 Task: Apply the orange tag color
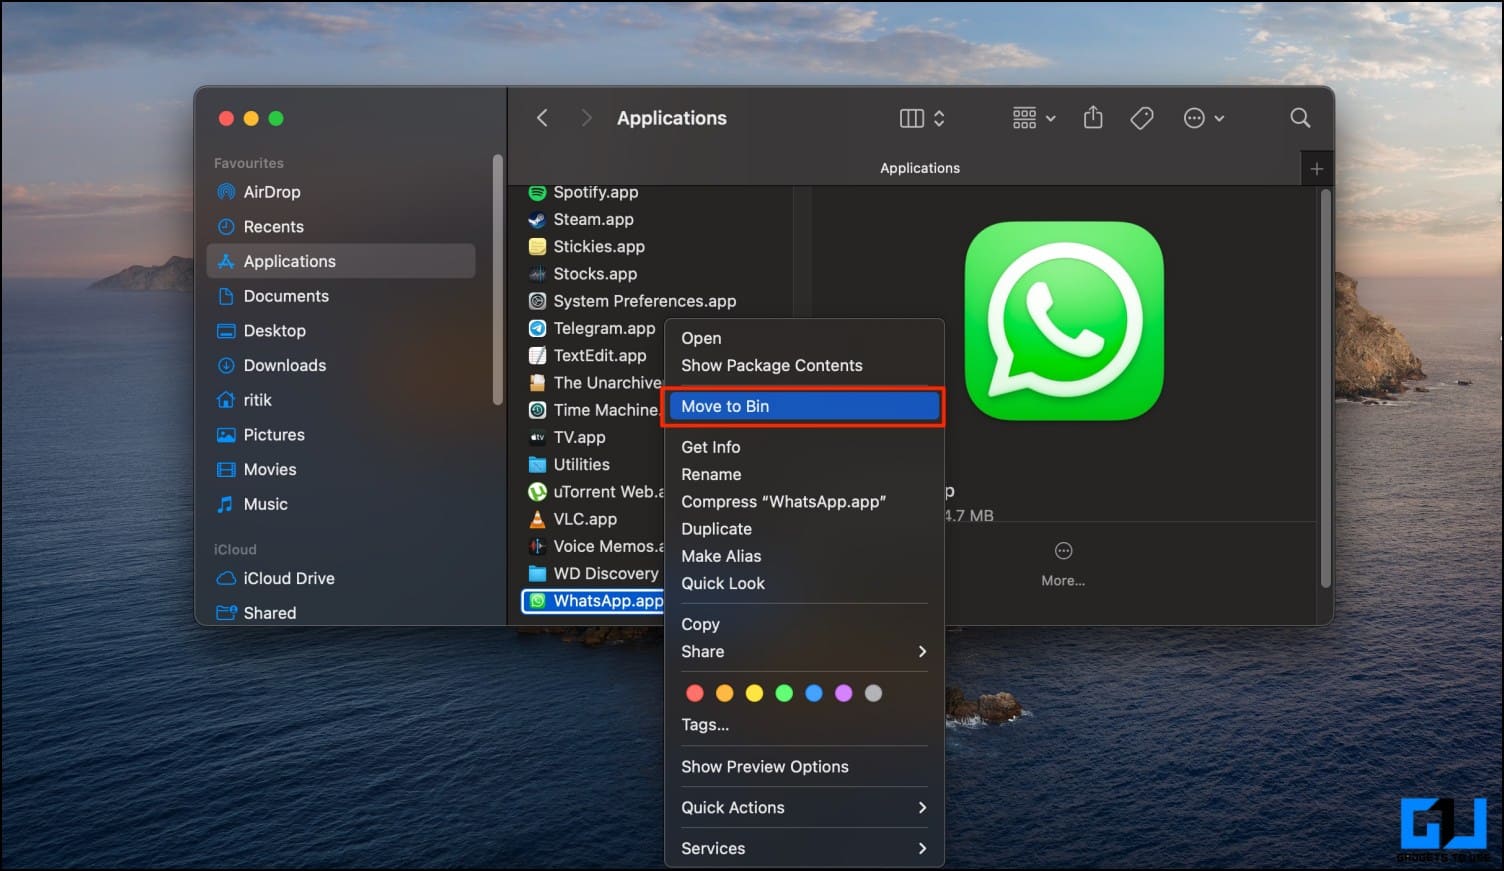point(725,693)
